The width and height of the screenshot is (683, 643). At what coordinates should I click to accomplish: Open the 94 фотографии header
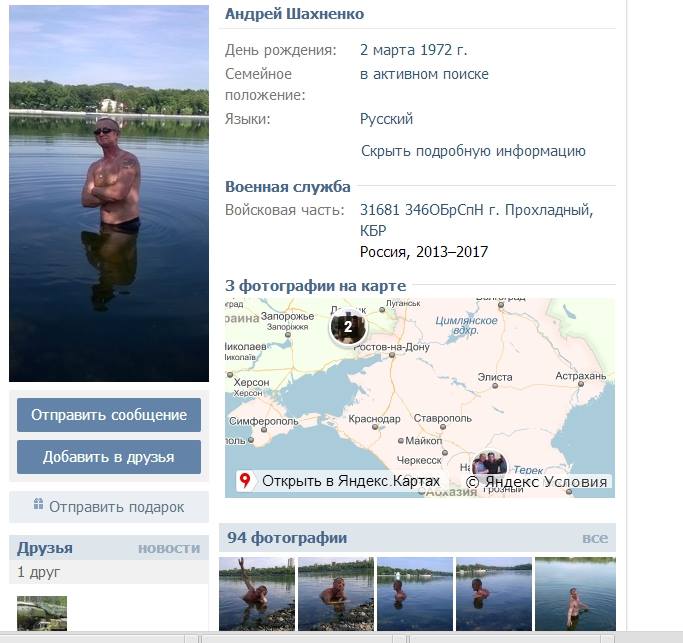point(287,538)
